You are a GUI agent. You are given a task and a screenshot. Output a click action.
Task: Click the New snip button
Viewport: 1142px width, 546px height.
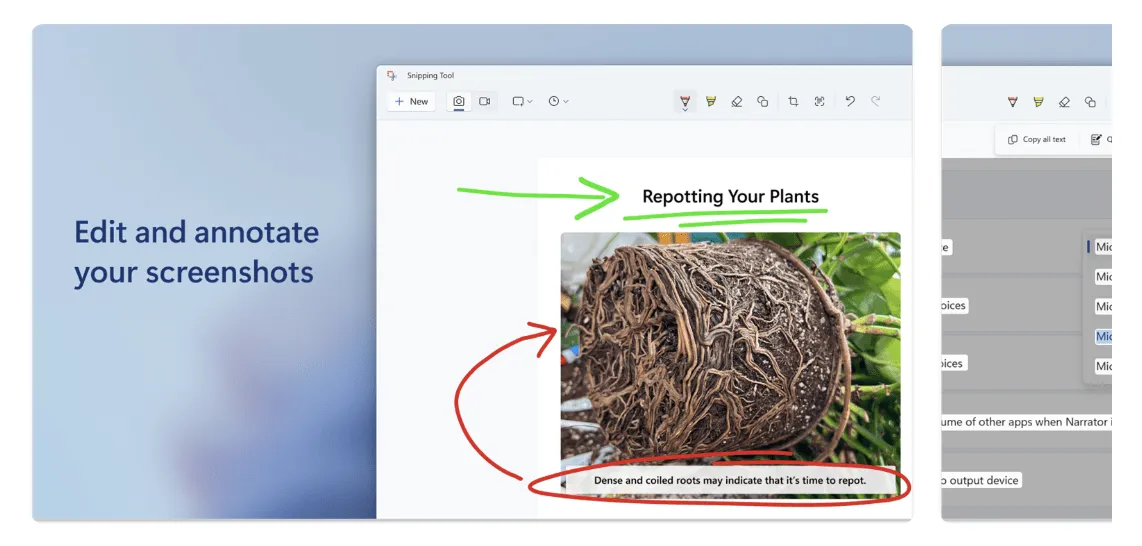pyautogui.click(x=411, y=102)
